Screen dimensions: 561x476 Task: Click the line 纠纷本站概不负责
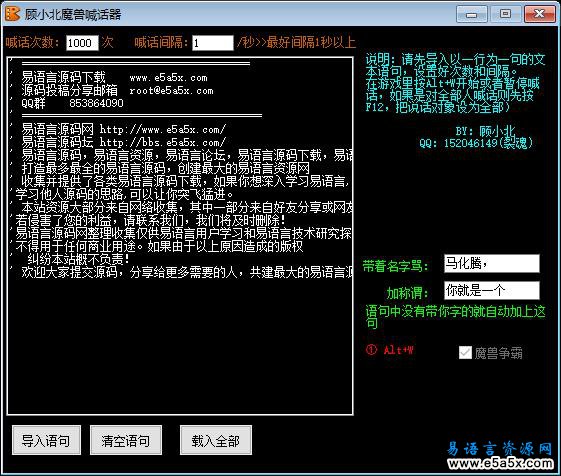(78, 259)
